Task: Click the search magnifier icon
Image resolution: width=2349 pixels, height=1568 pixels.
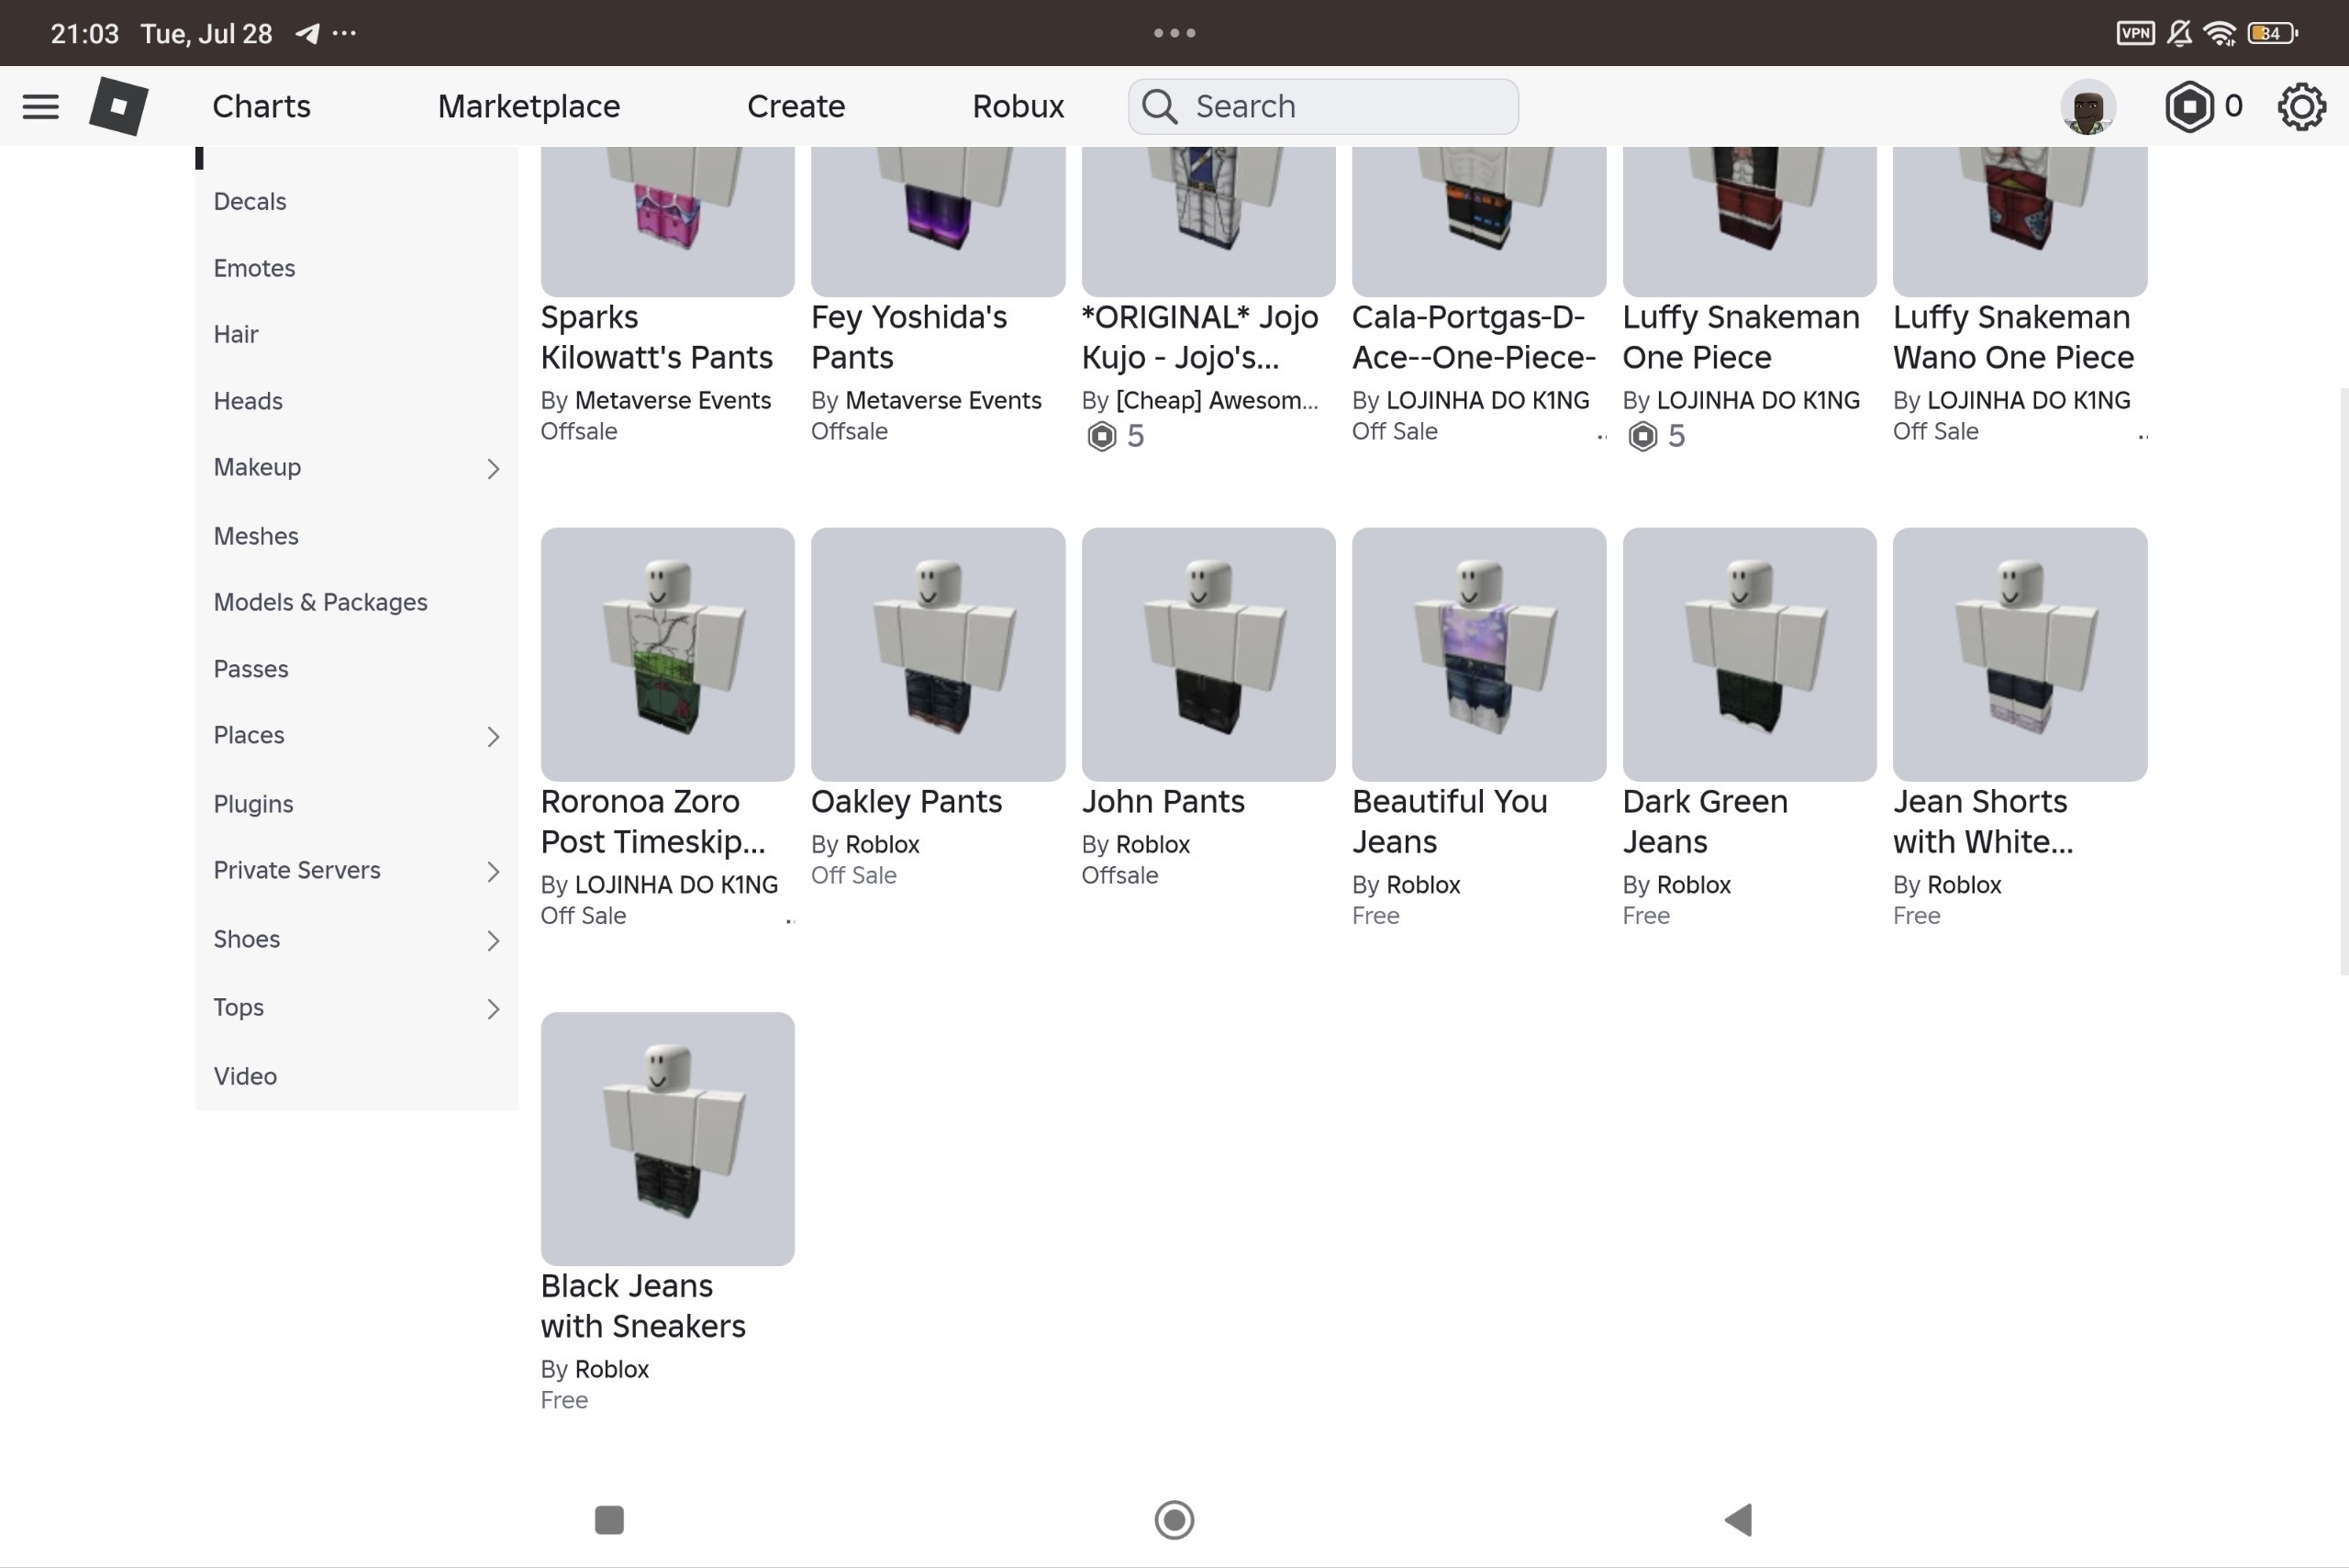Action: point(1160,106)
